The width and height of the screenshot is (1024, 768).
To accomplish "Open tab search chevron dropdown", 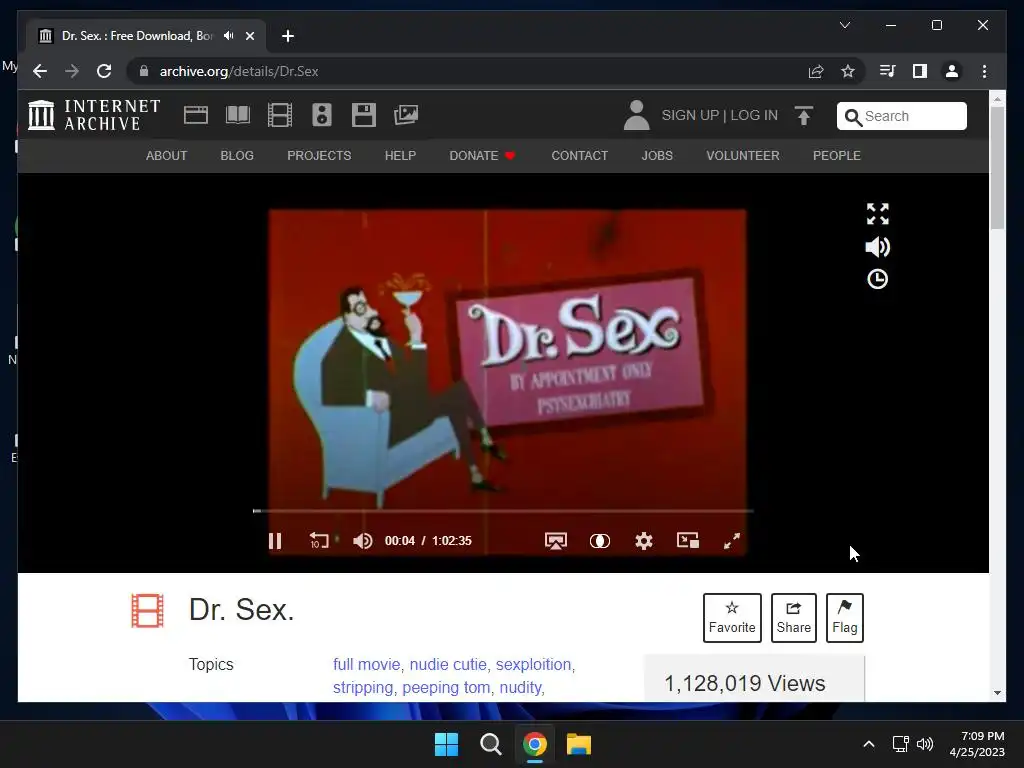I will [845, 25].
